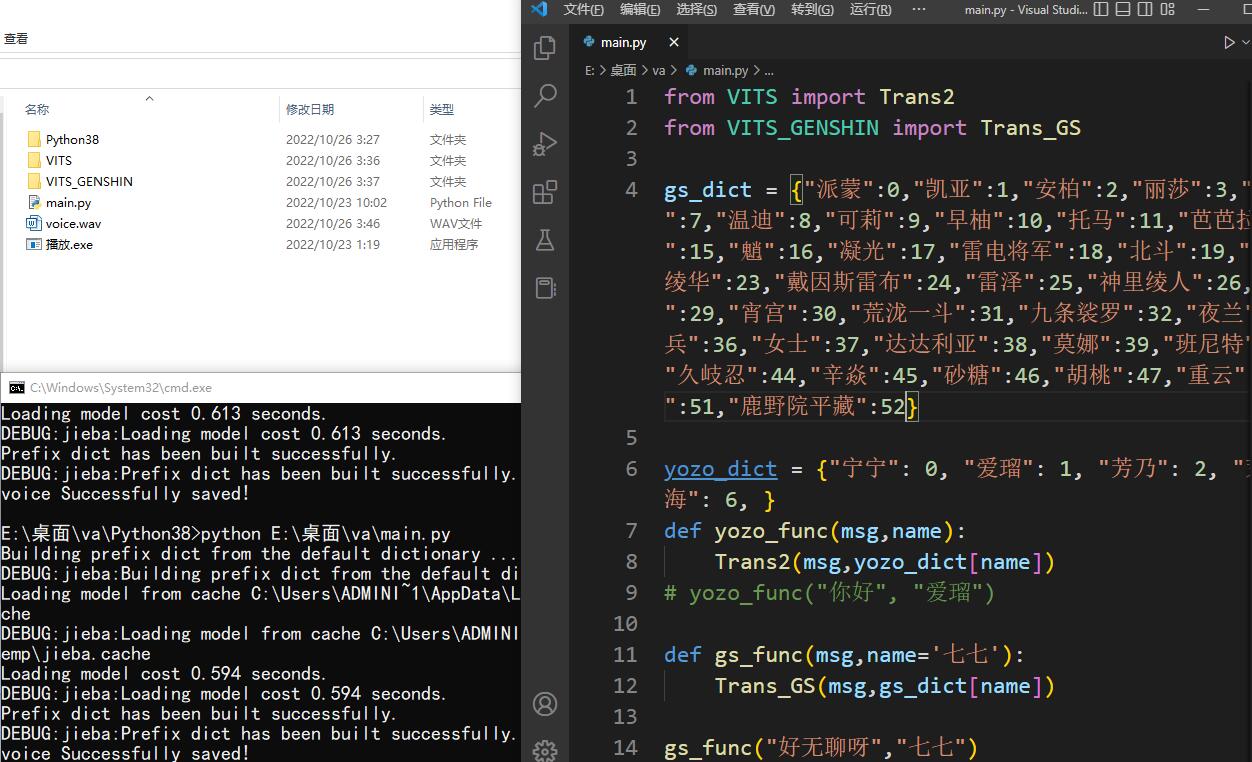Open Run and Debug view
This screenshot has width=1252, height=762.
coord(545,144)
